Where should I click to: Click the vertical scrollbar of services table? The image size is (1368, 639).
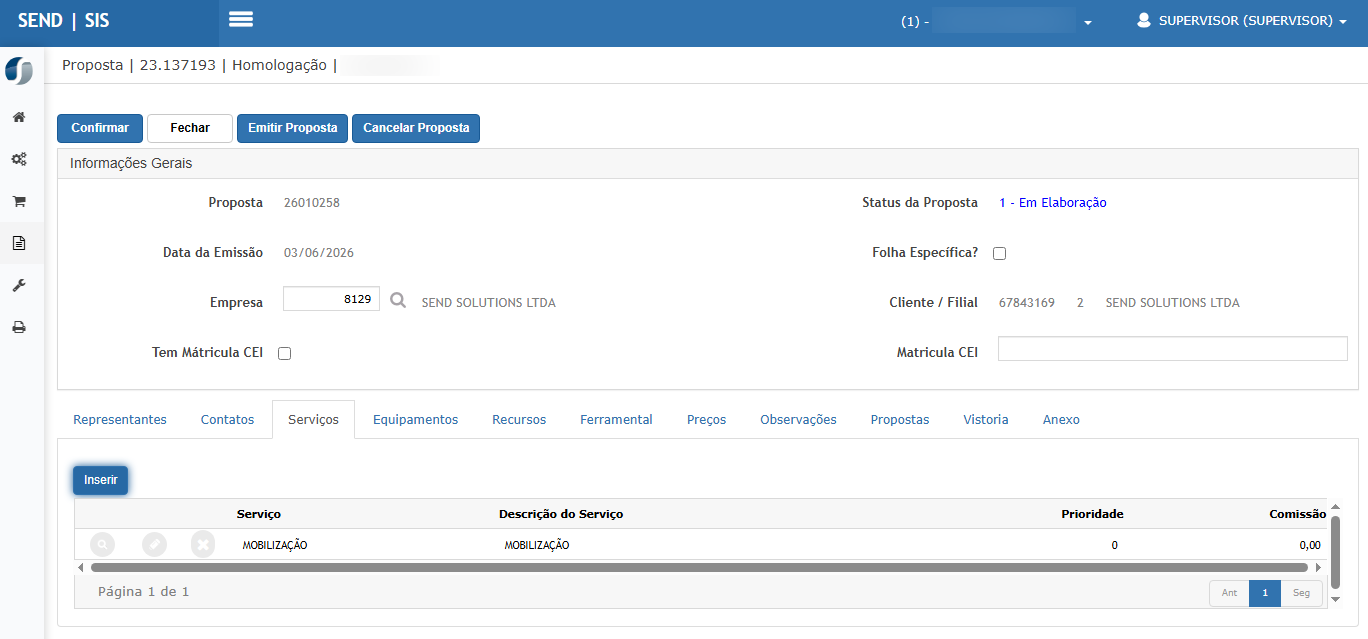click(1335, 551)
